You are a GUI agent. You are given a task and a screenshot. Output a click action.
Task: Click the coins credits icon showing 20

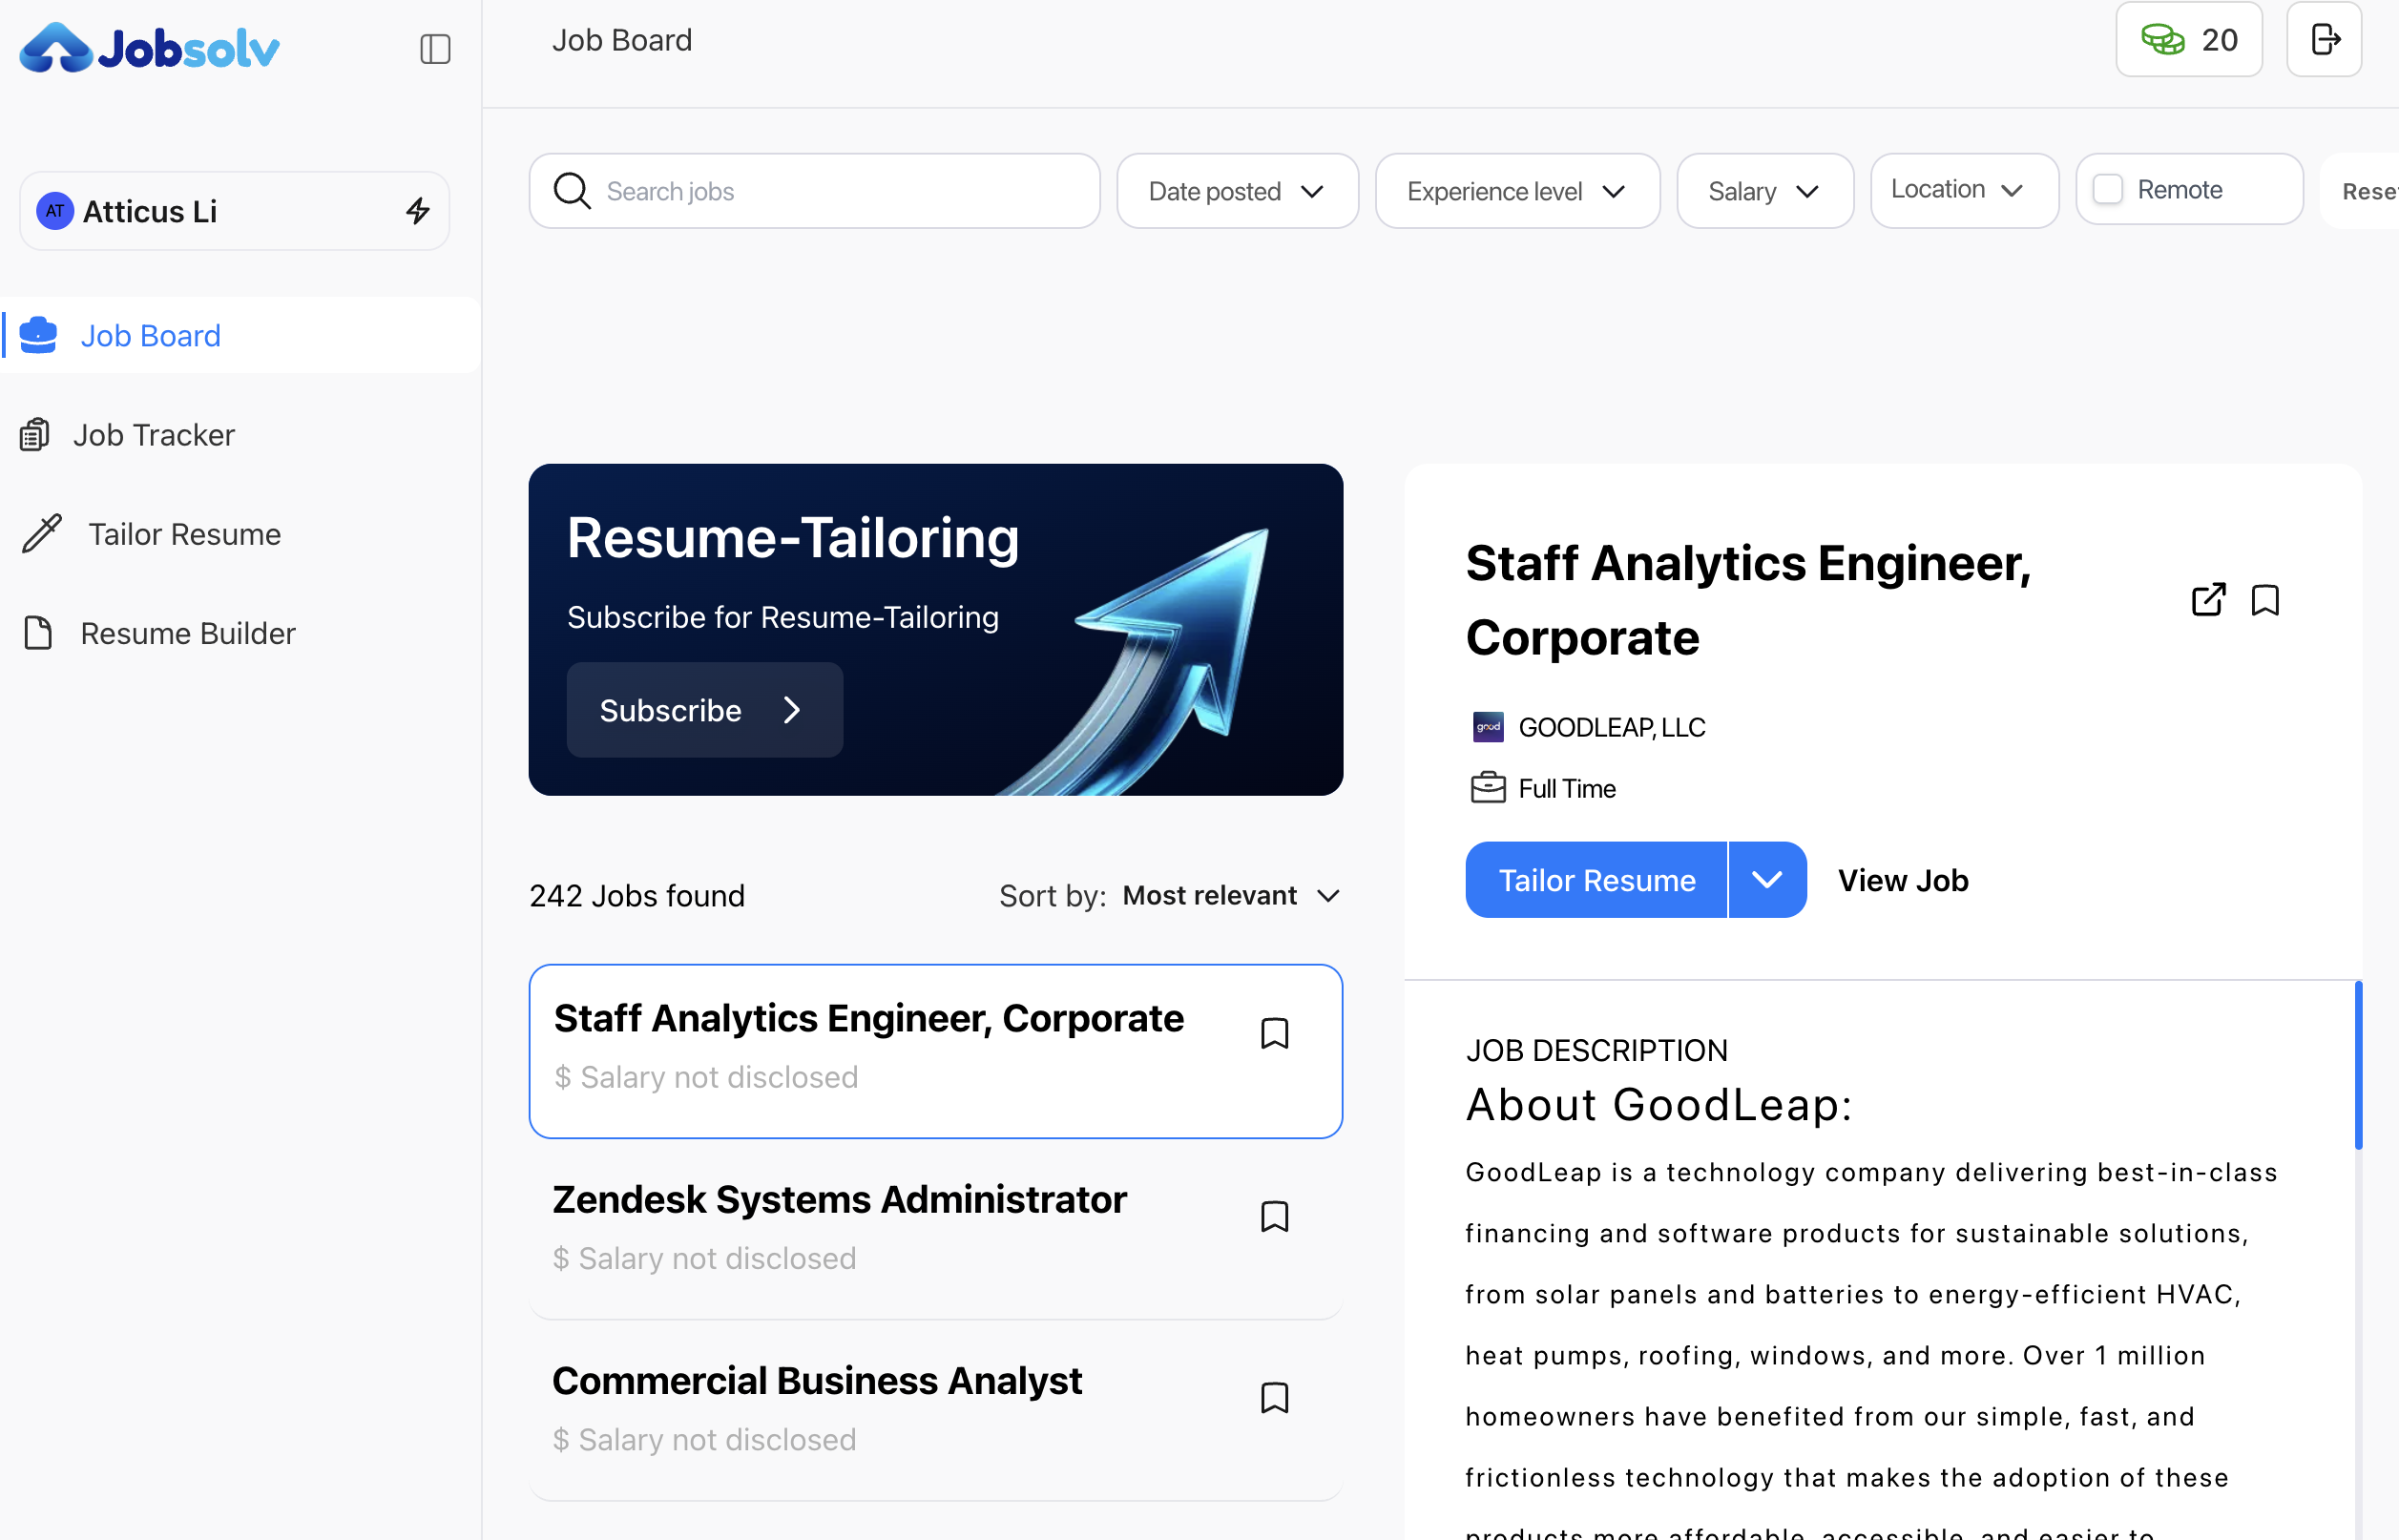click(x=2165, y=39)
